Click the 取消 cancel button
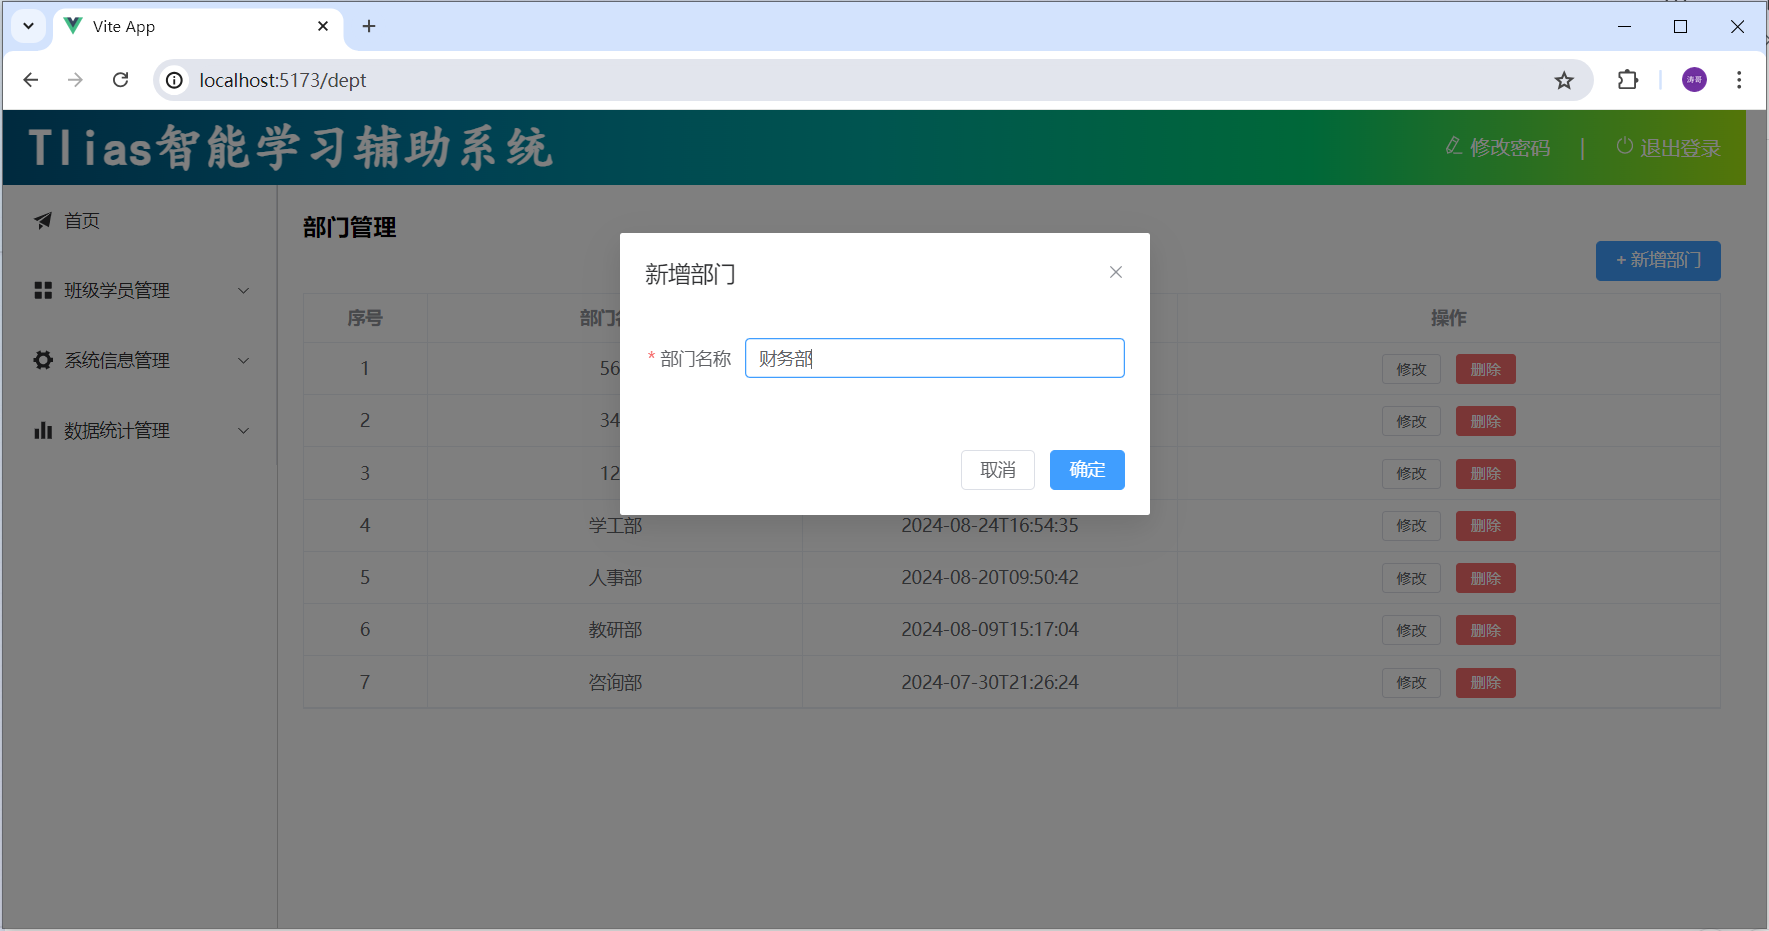This screenshot has width=1769, height=931. (x=997, y=470)
